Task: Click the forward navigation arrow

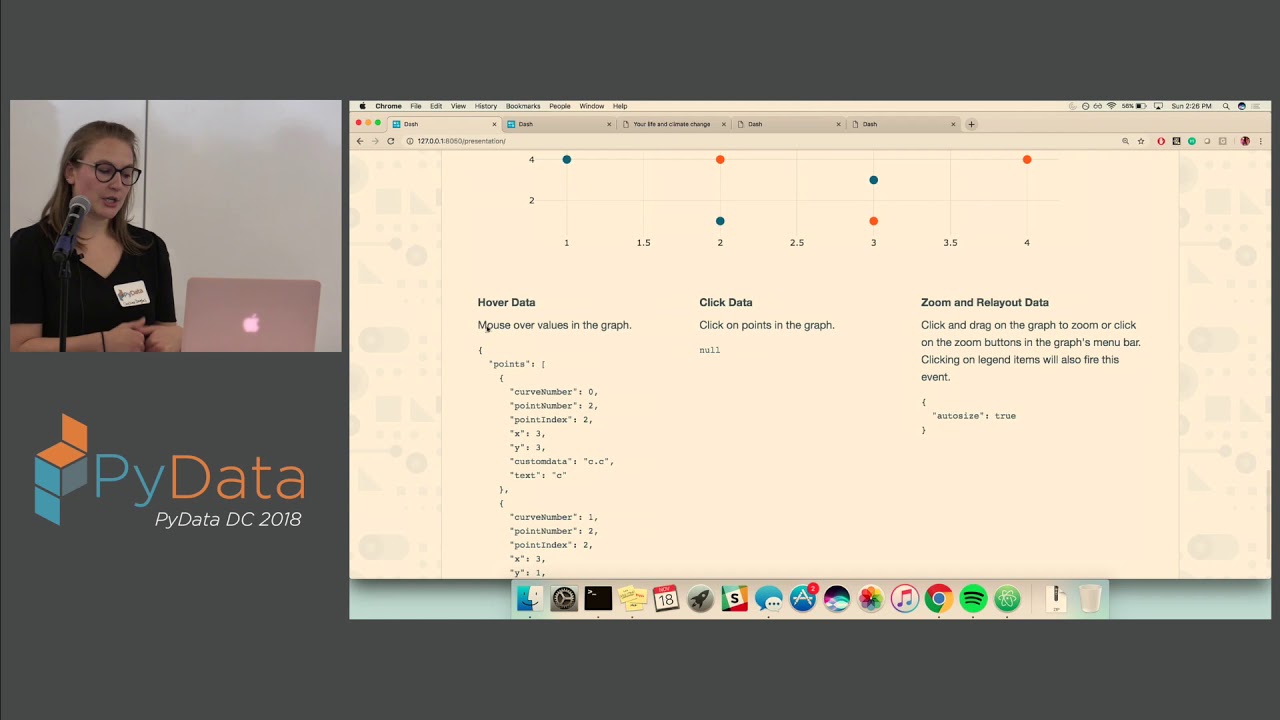Action: [375, 141]
